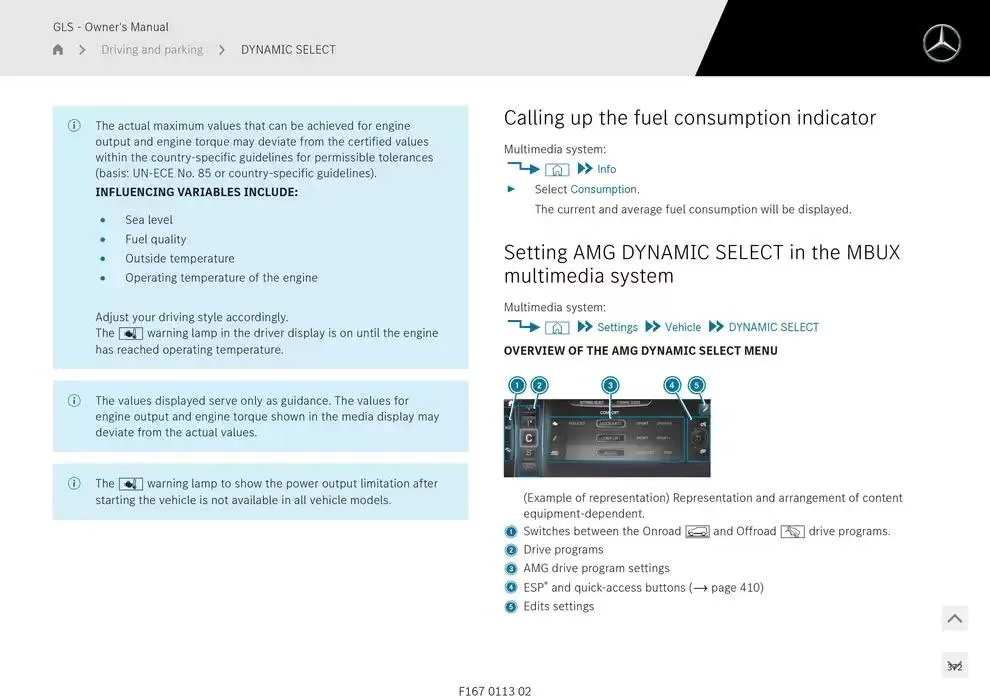Click the Vehicle link
Image resolution: width=990 pixels, height=700 pixels.
tap(683, 327)
